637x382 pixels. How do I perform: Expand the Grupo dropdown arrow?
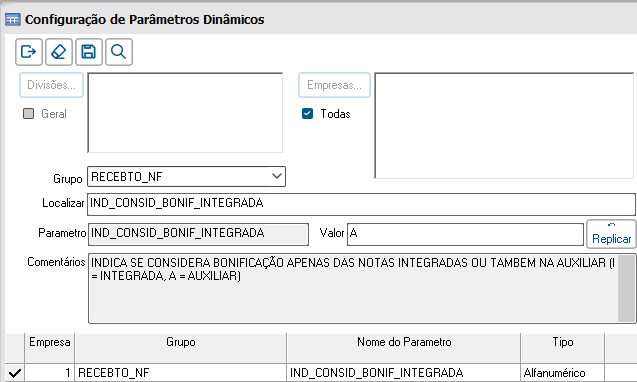click(277, 176)
